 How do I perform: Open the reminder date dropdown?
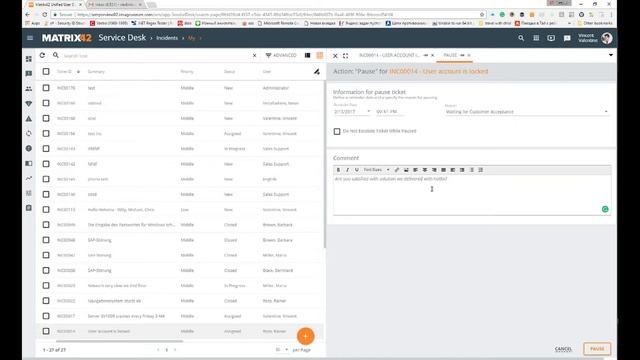click(368, 111)
